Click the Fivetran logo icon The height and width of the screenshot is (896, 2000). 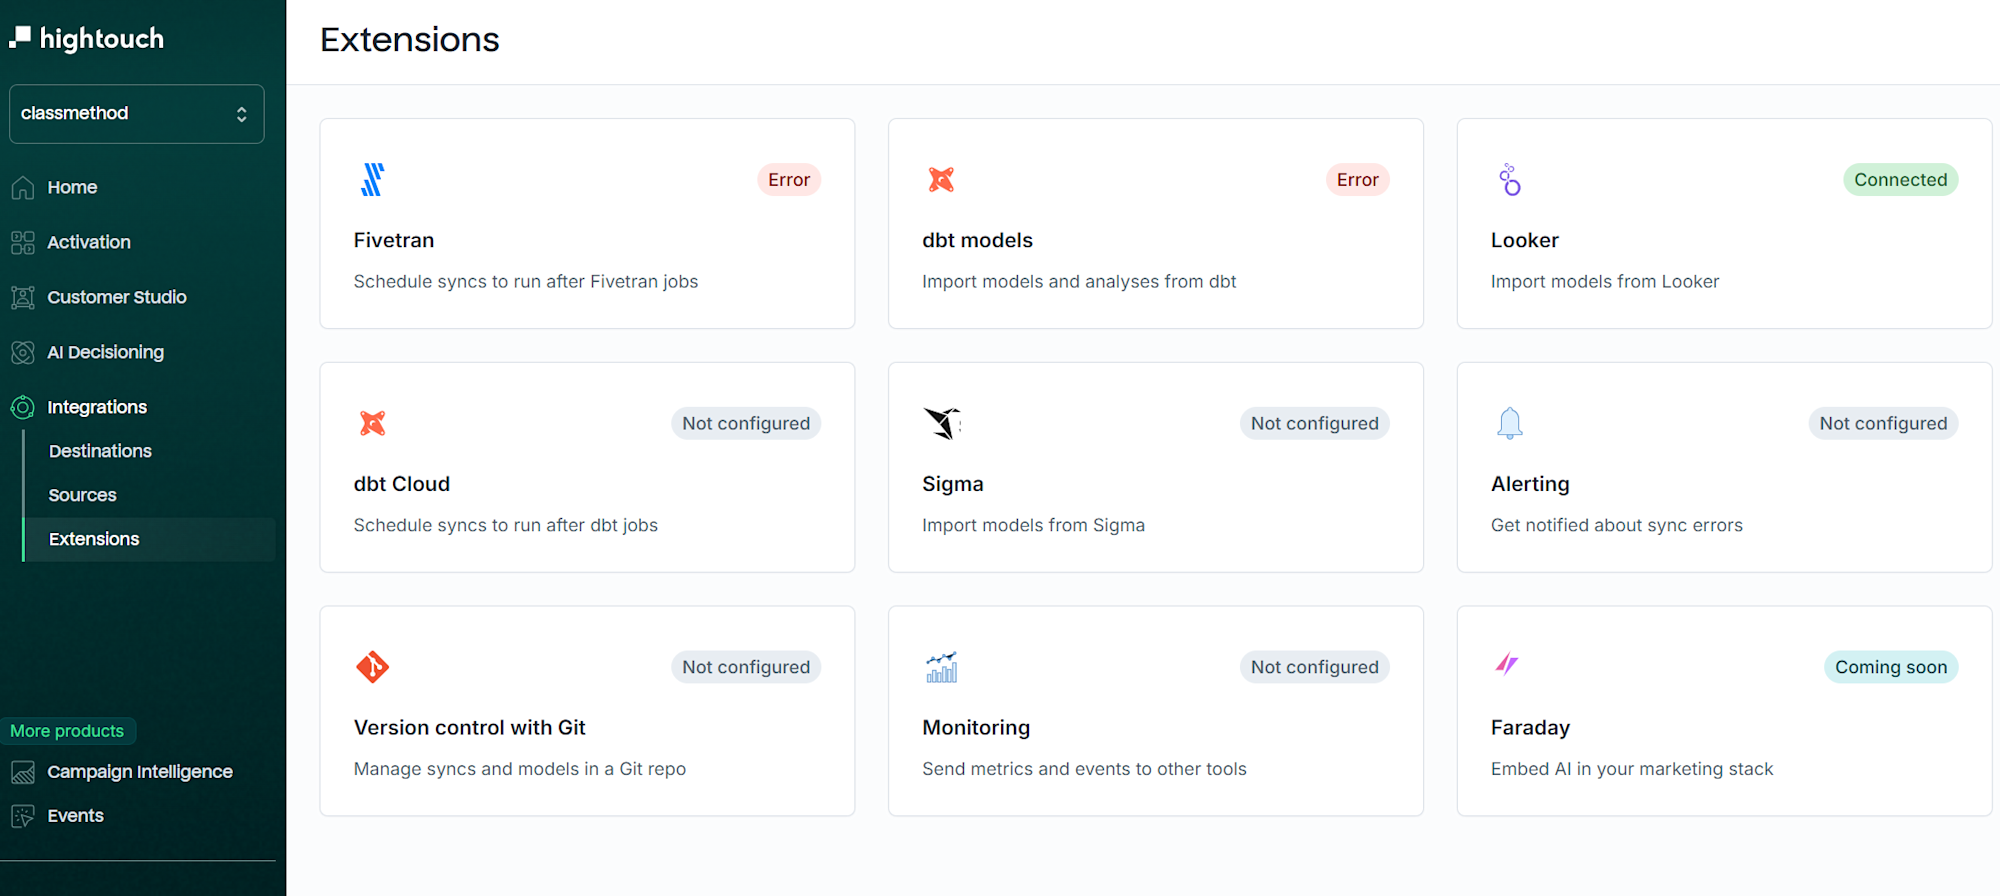372,180
